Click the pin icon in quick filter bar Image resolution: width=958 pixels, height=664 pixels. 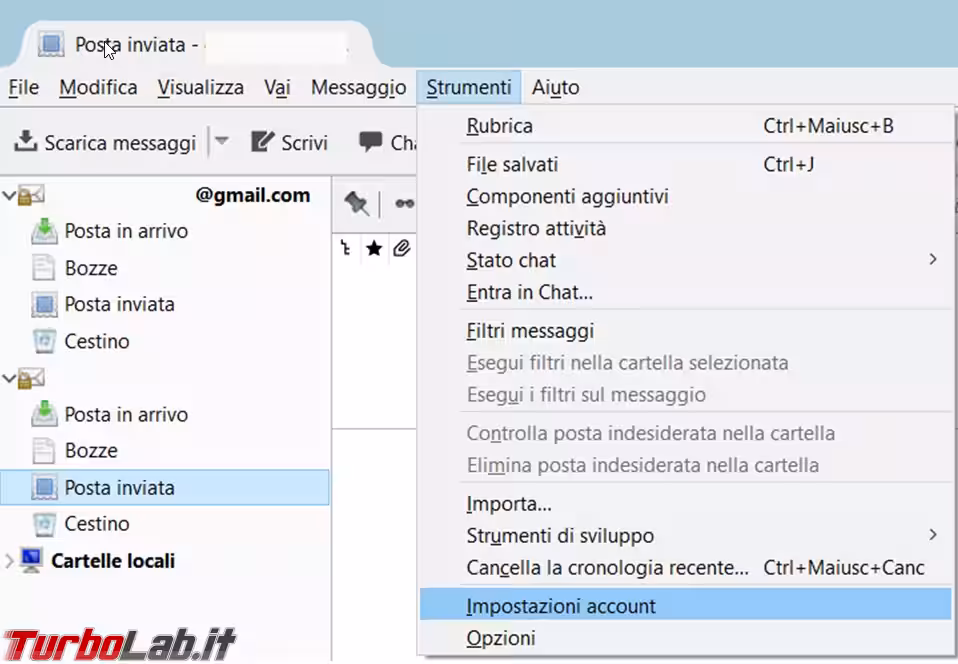[x=356, y=203]
